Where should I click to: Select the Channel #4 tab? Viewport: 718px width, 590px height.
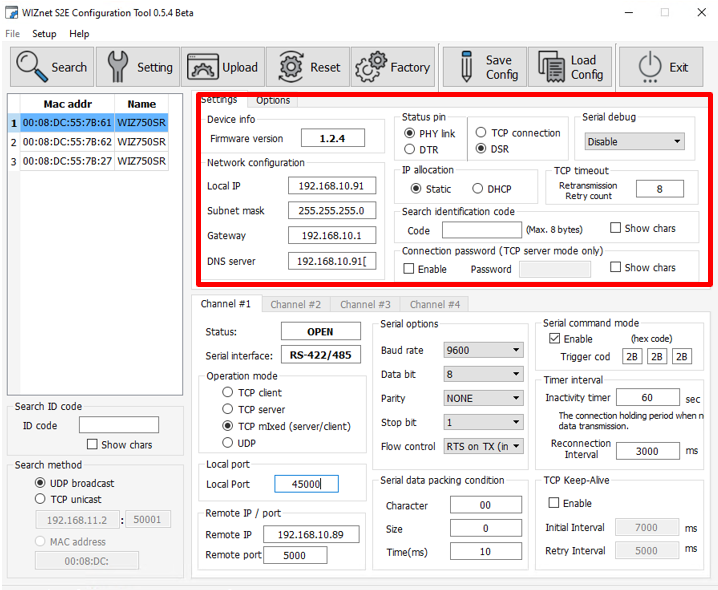(x=435, y=305)
